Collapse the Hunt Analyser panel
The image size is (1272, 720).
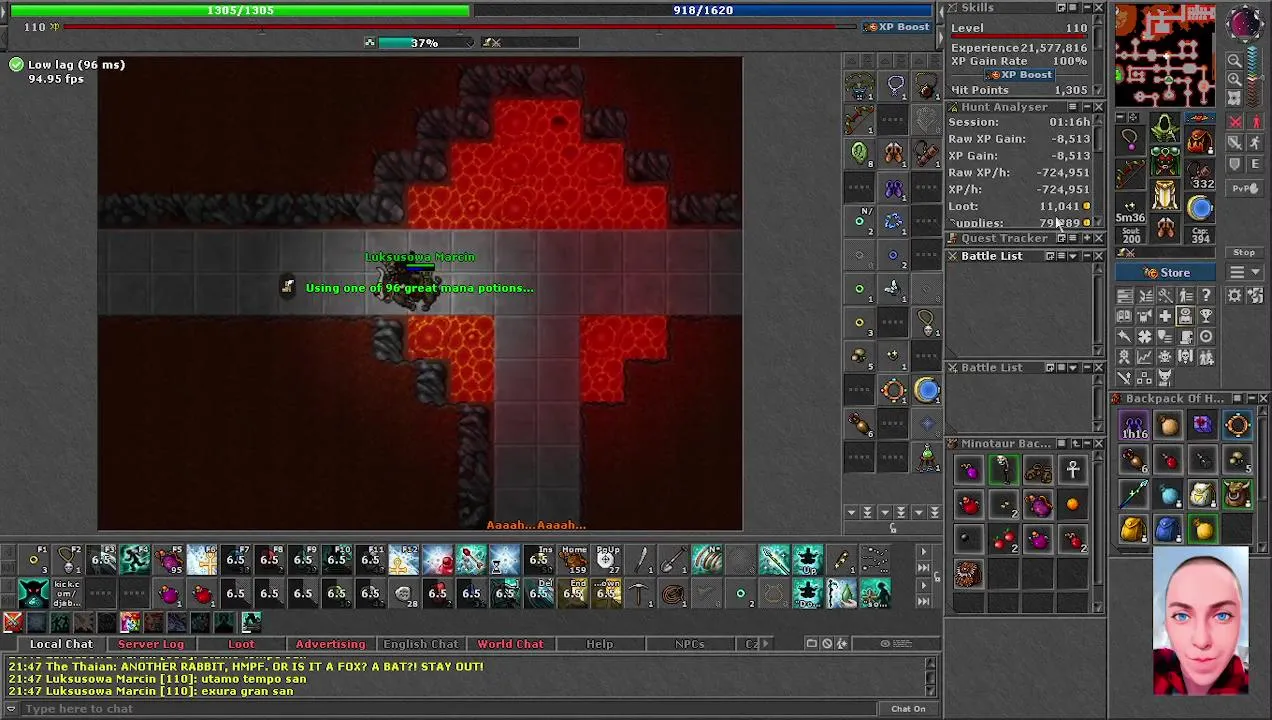tap(1085, 107)
